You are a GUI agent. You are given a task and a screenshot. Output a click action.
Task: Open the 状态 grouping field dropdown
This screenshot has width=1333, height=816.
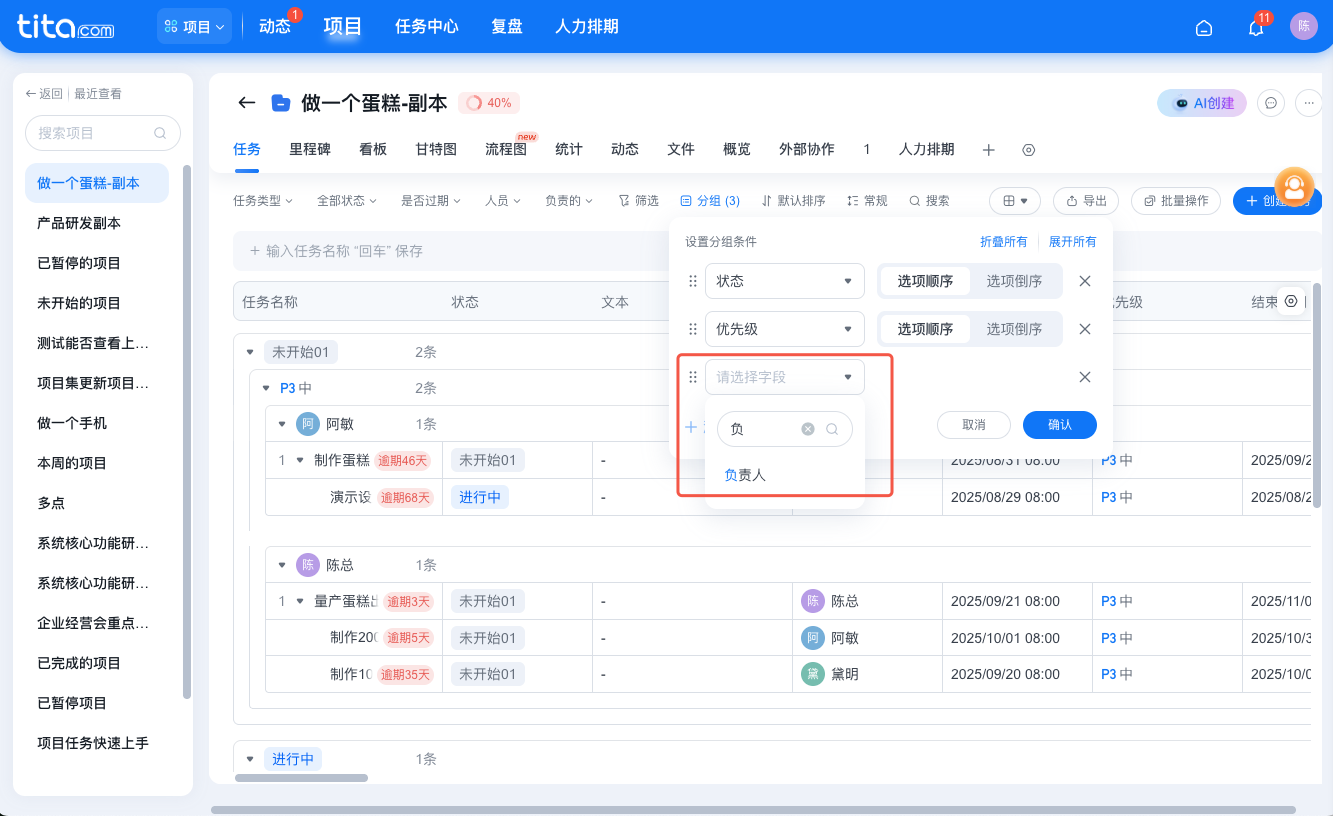pos(785,281)
